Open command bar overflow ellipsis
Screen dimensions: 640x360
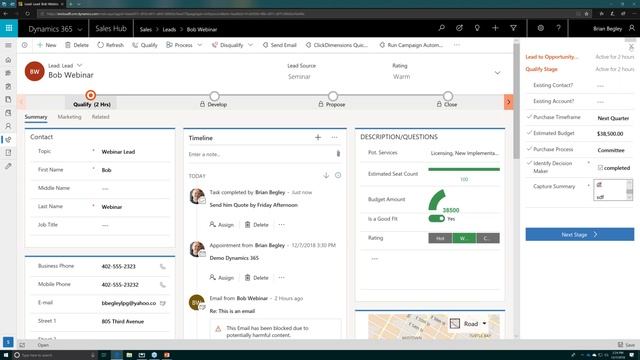coord(457,45)
